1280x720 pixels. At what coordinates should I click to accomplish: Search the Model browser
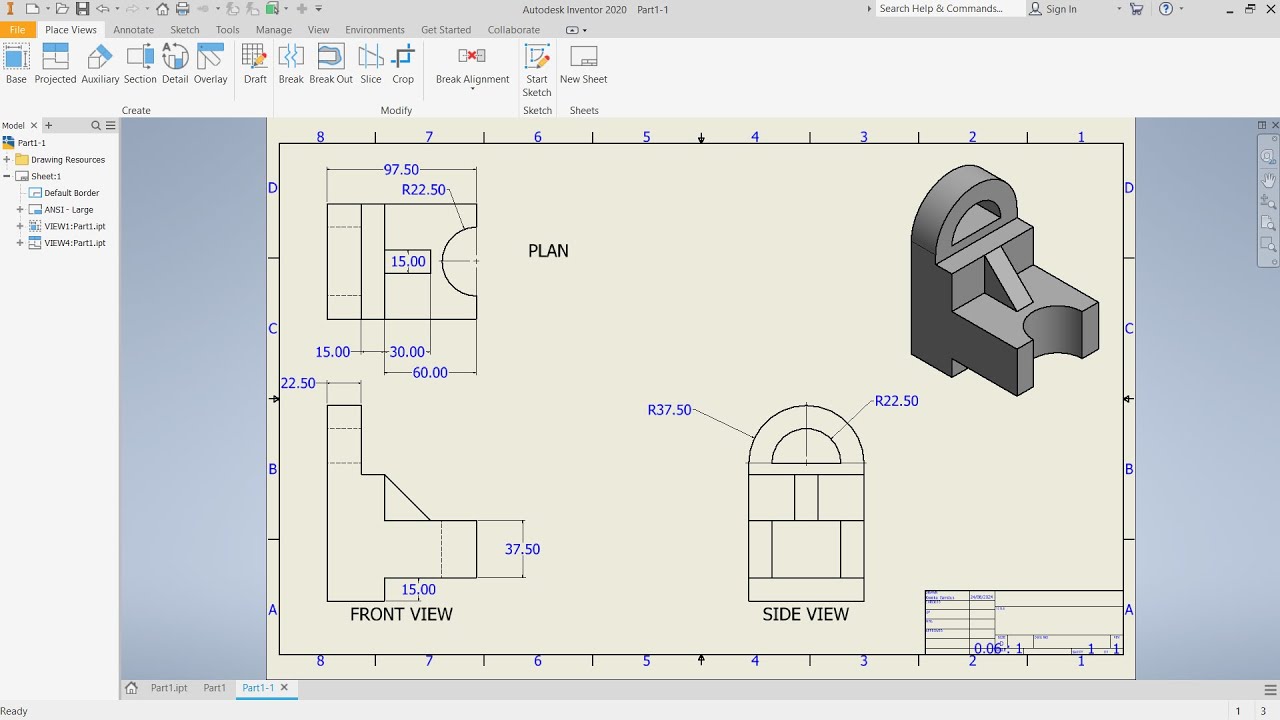tap(96, 126)
